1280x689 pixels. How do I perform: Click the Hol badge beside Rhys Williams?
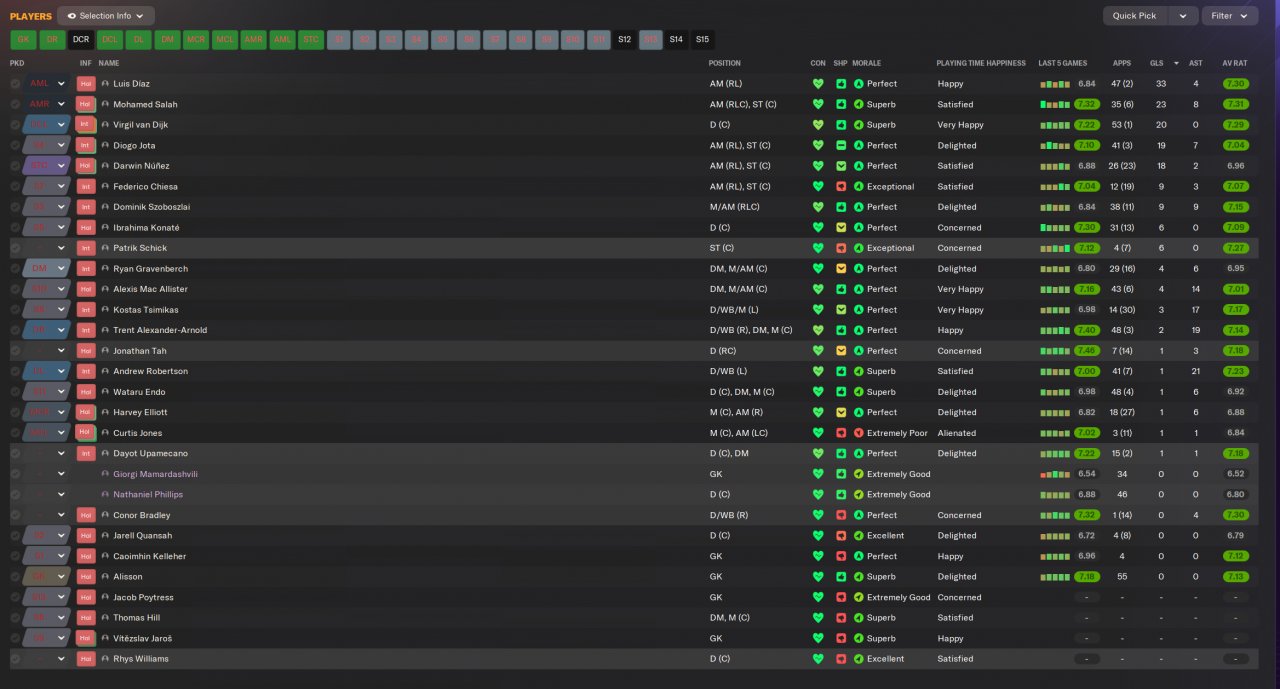(86, 659)
